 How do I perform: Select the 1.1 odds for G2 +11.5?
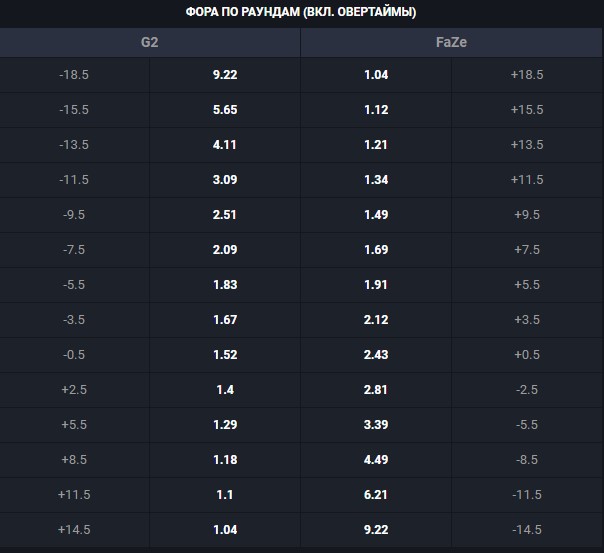pos(225,495)
